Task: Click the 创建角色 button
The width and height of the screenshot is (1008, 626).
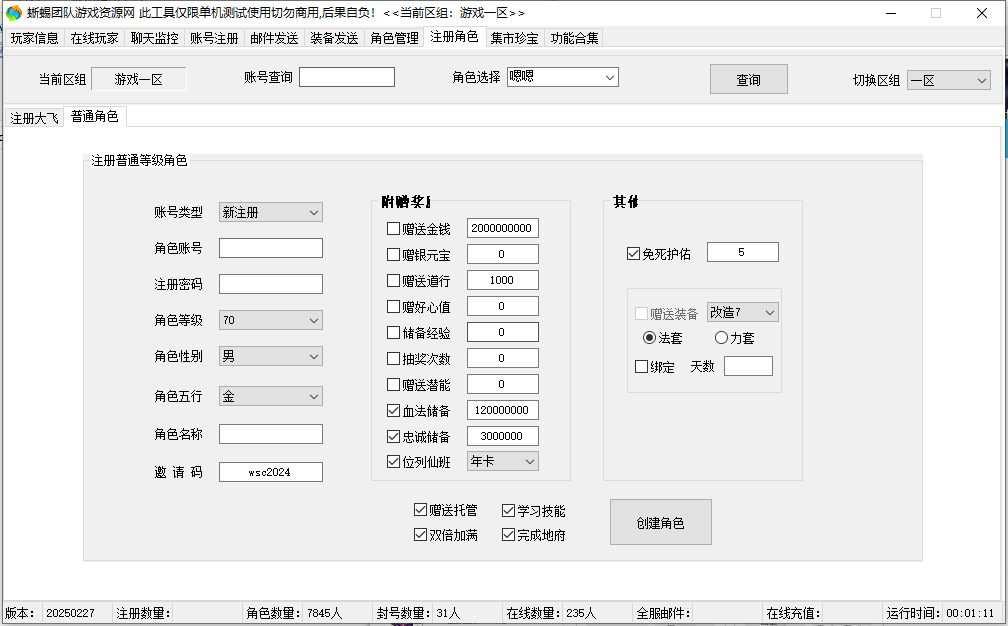Action: [x=660, y=523]
